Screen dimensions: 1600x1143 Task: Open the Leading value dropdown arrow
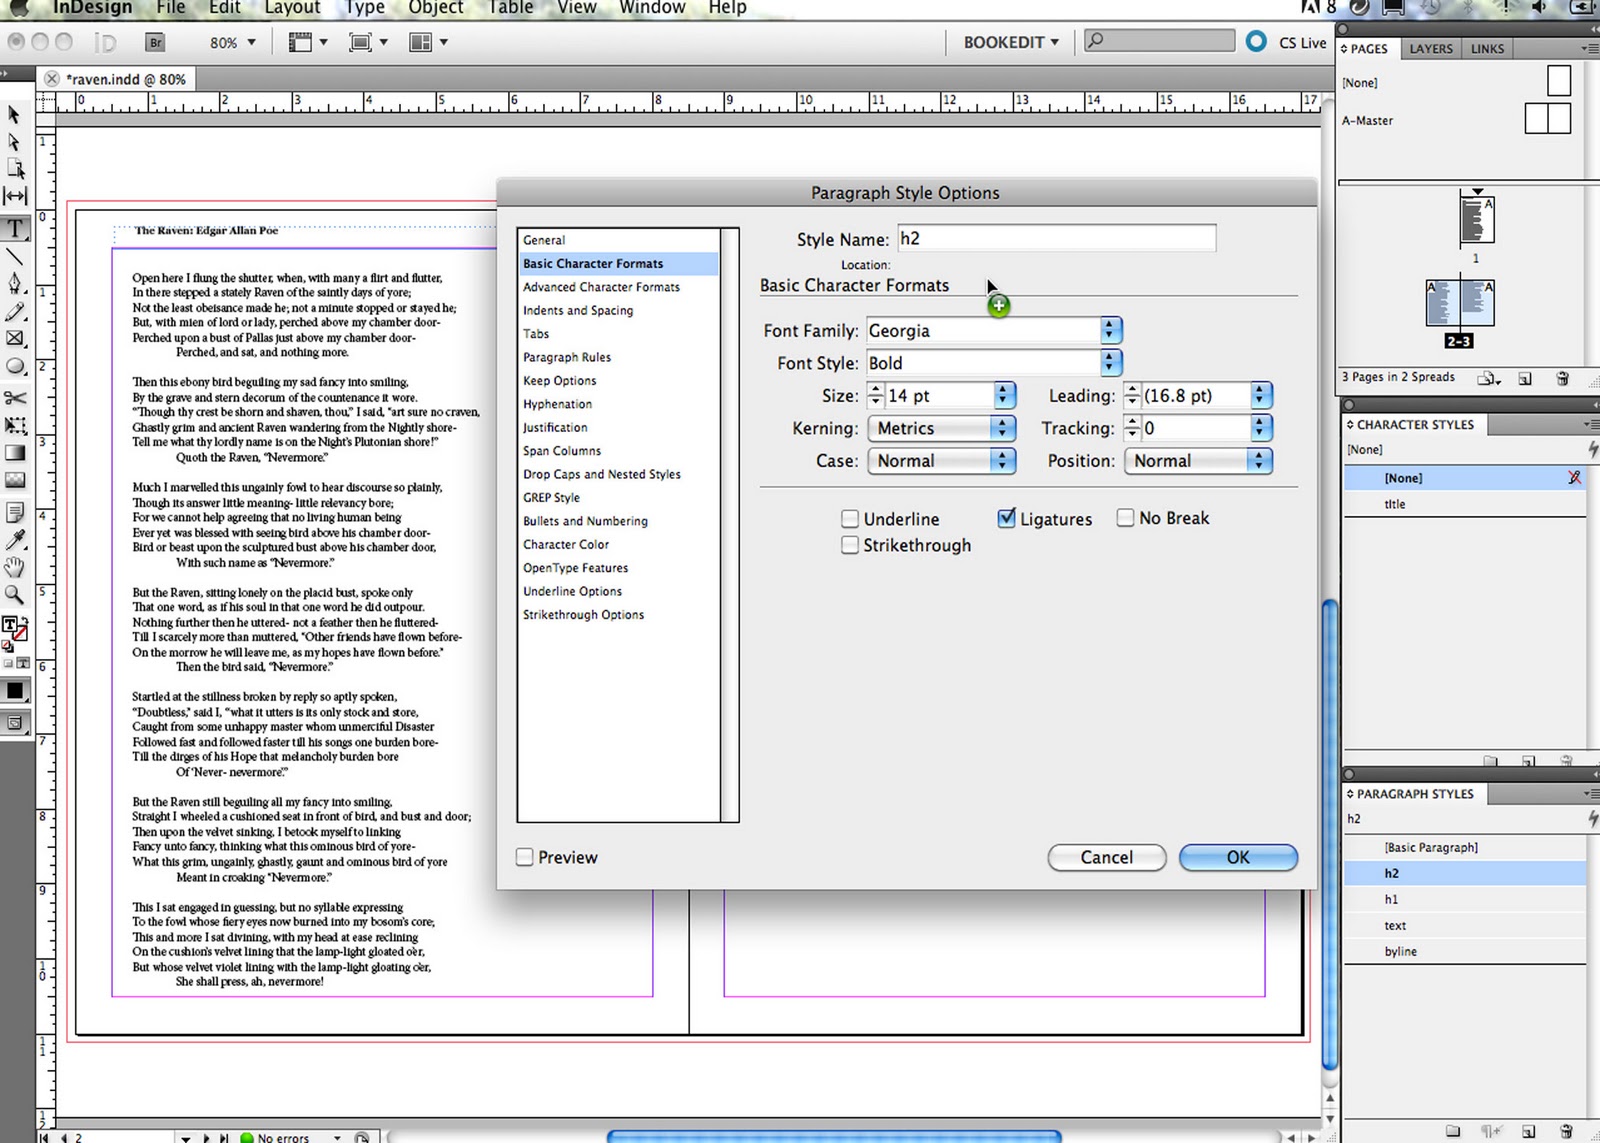pyautogui.click(x=1261, y=396)
